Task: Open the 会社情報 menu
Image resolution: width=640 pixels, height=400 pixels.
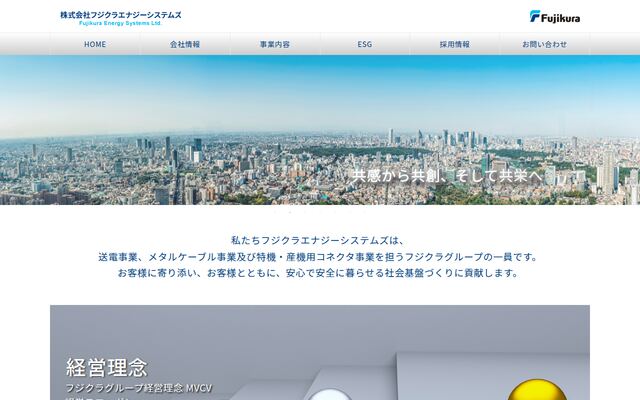Action: click(x=185, y=44)
